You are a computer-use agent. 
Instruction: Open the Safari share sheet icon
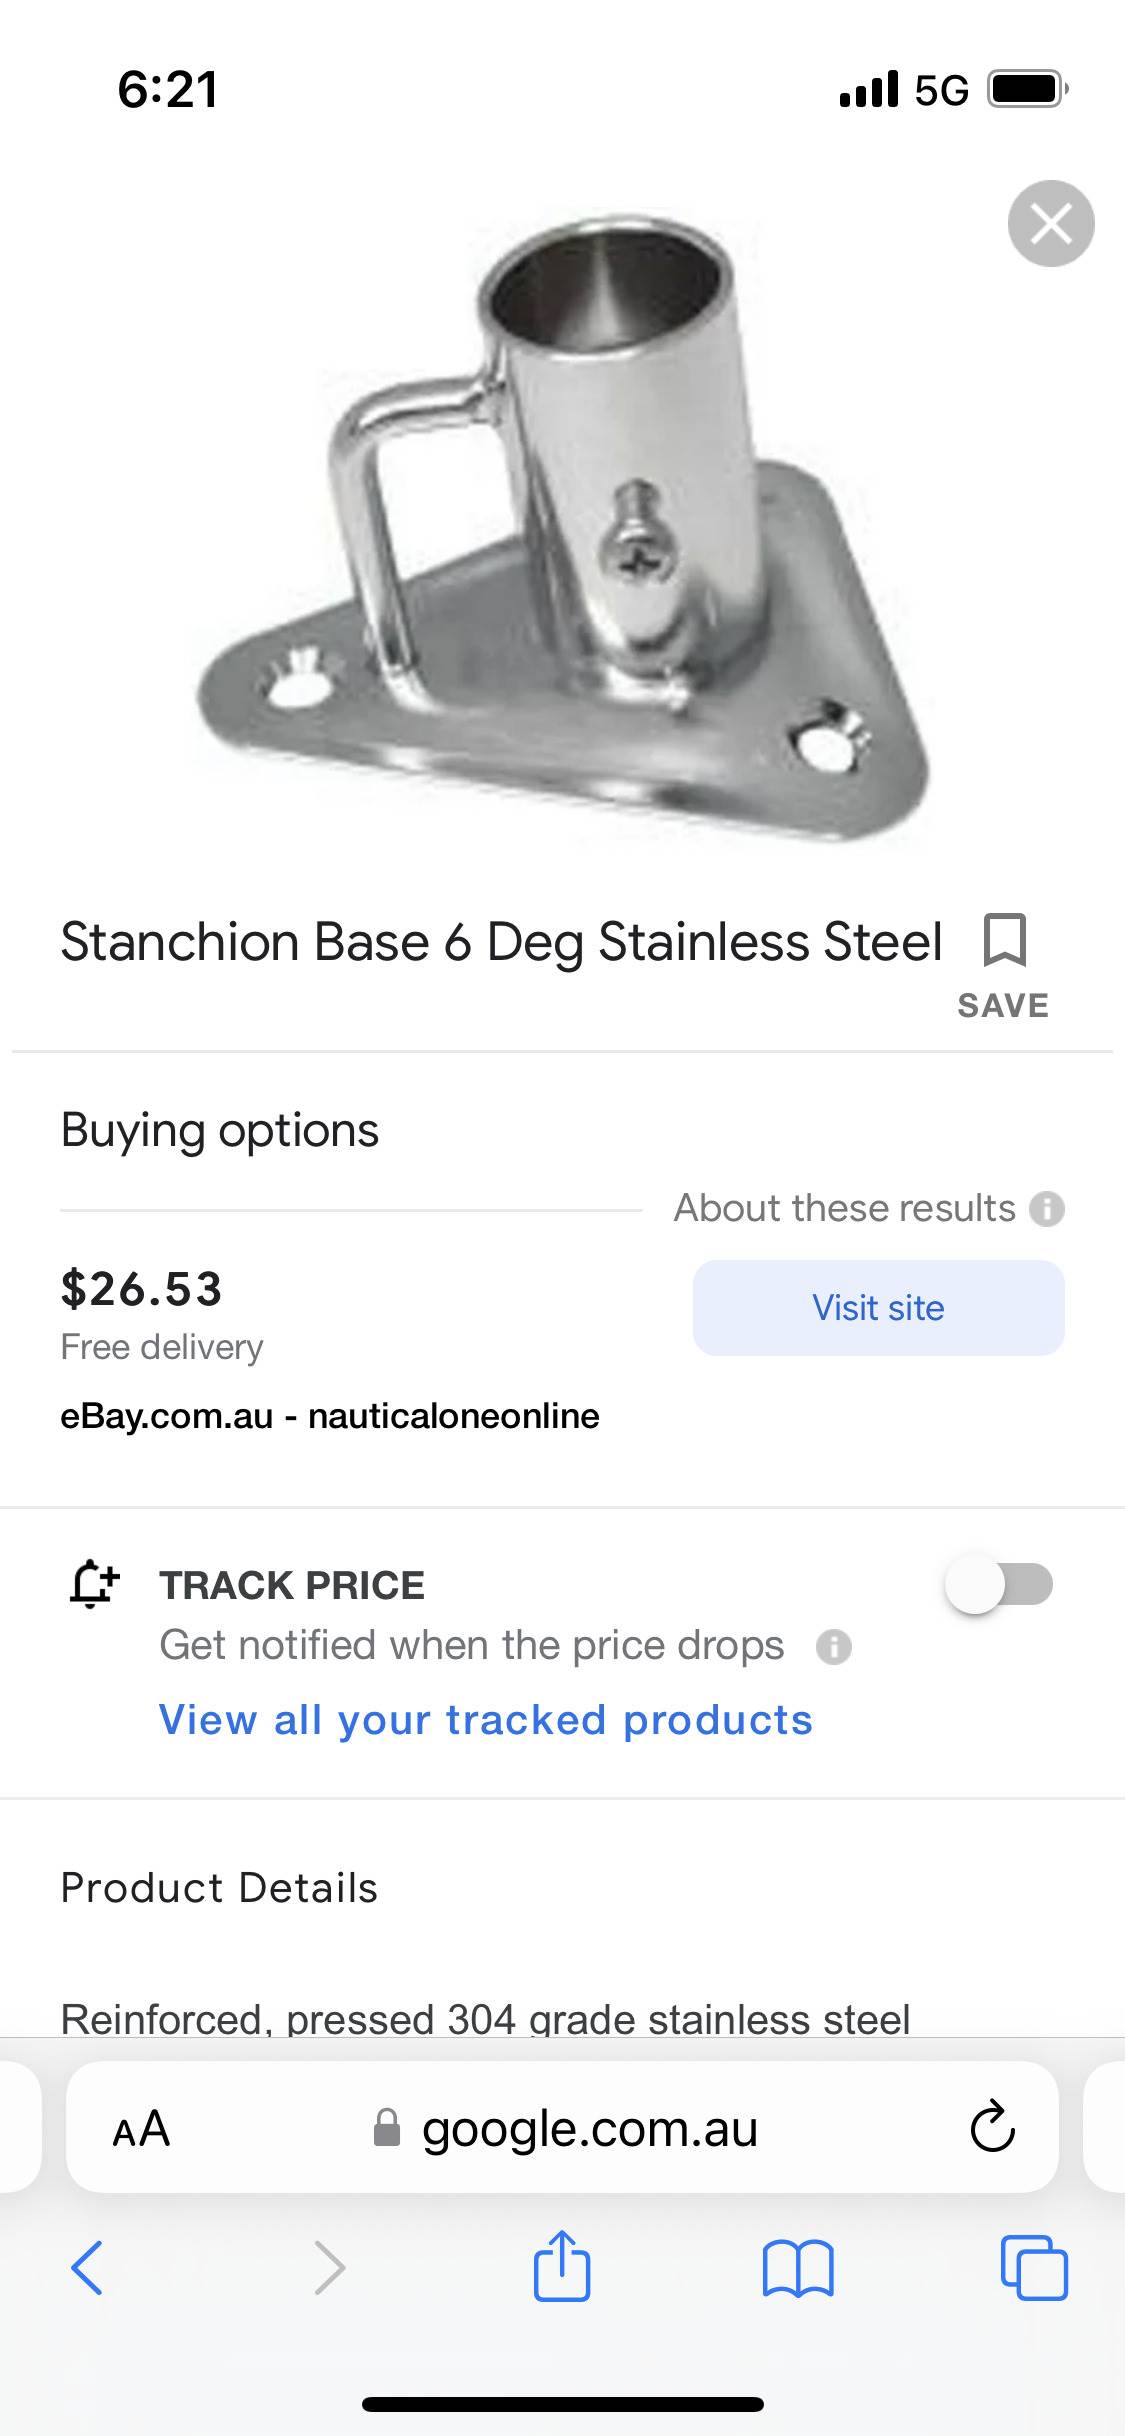562,2267
